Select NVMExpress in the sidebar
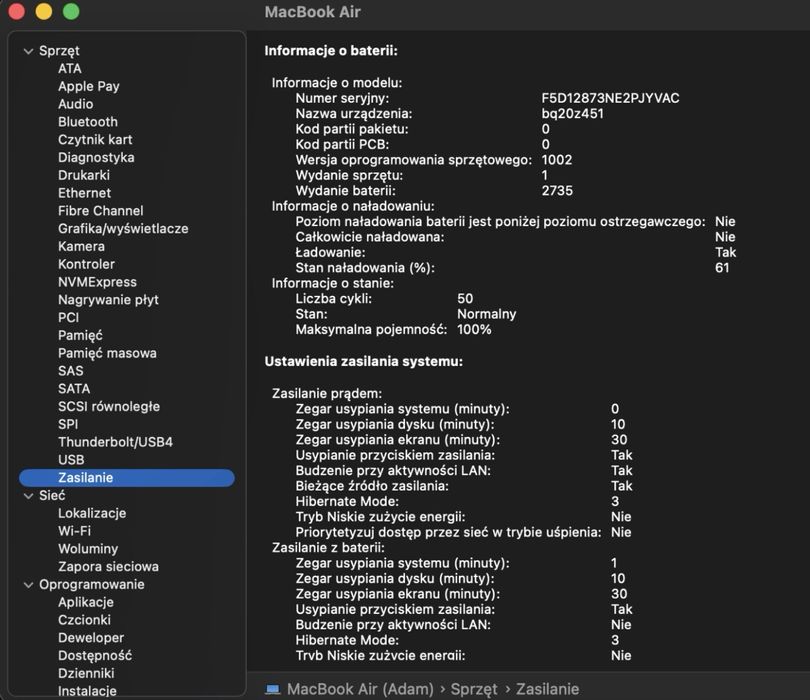This screenshot has width=810, height=700. coord(97,282)
